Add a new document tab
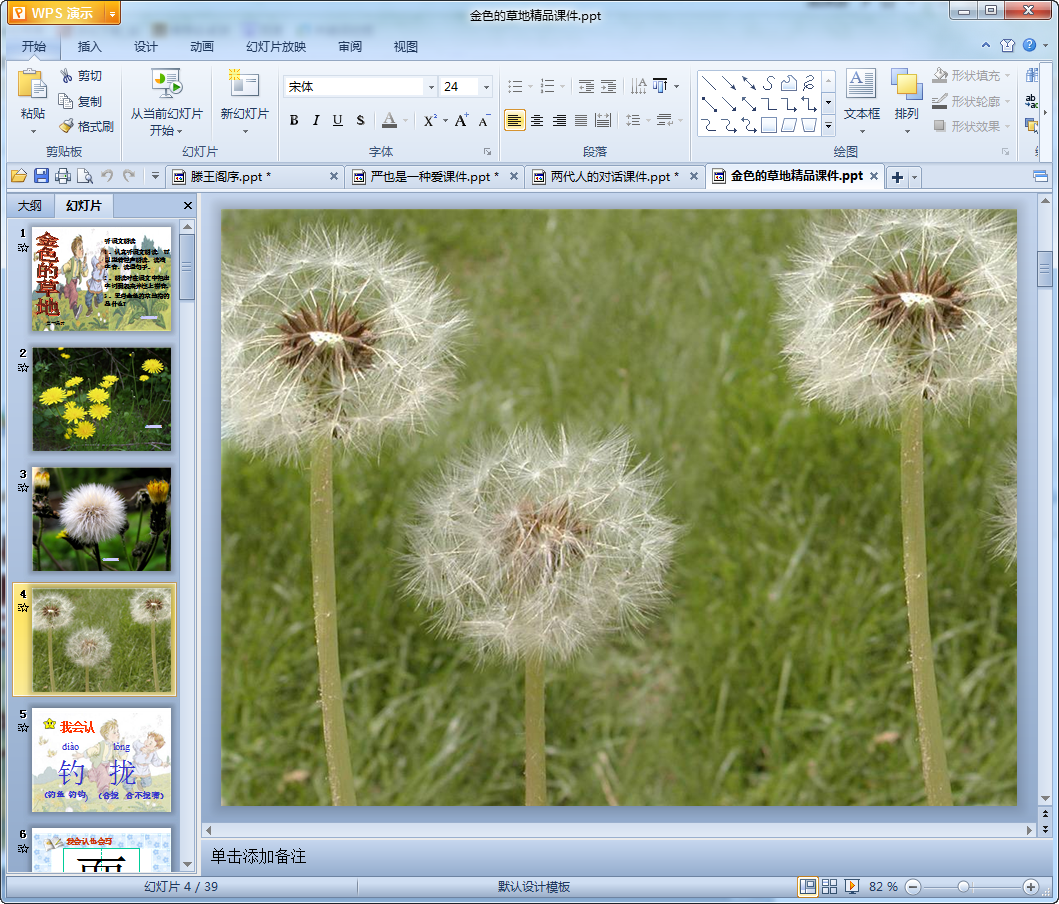Image resolution: width=1059 pixels, height=904 pixels. (x=897, y=177)
